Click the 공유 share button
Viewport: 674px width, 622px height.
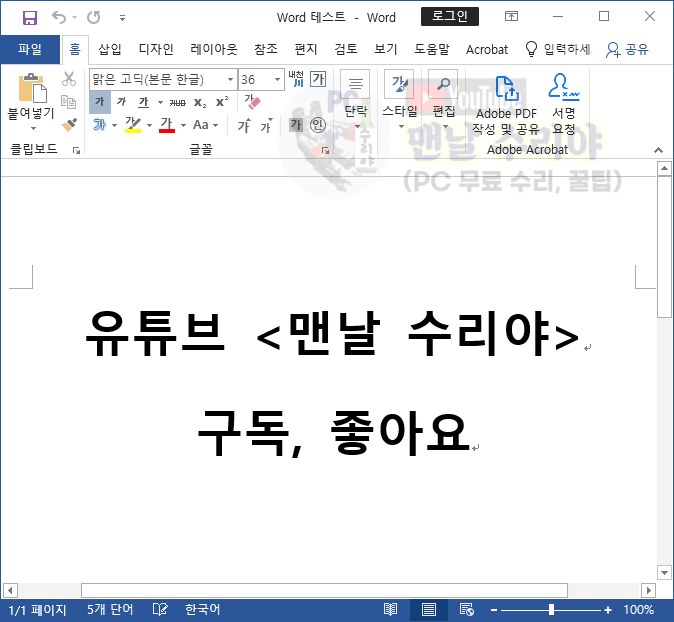coord(627,49)
